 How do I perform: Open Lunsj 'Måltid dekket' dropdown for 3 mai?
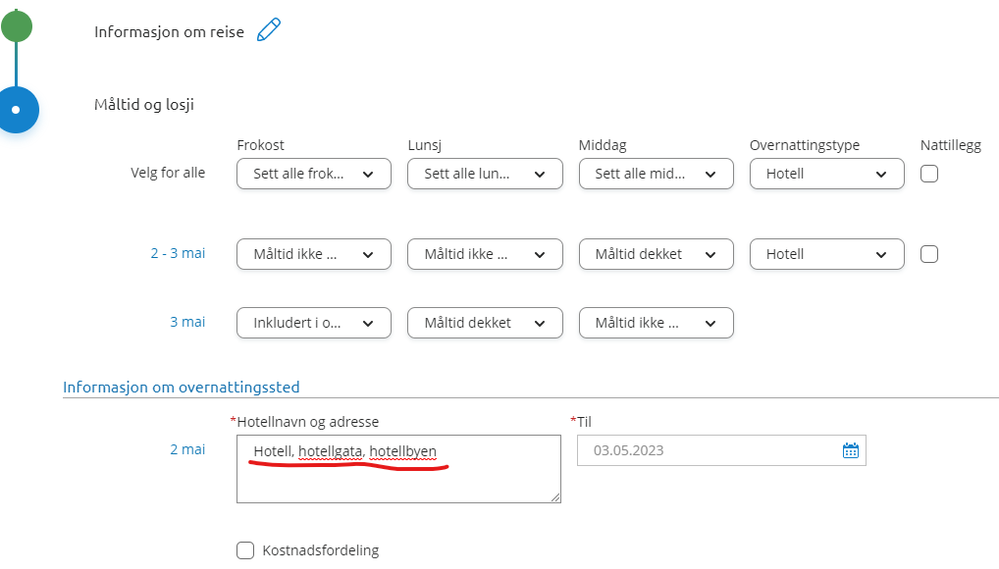[x=485, y=323]
